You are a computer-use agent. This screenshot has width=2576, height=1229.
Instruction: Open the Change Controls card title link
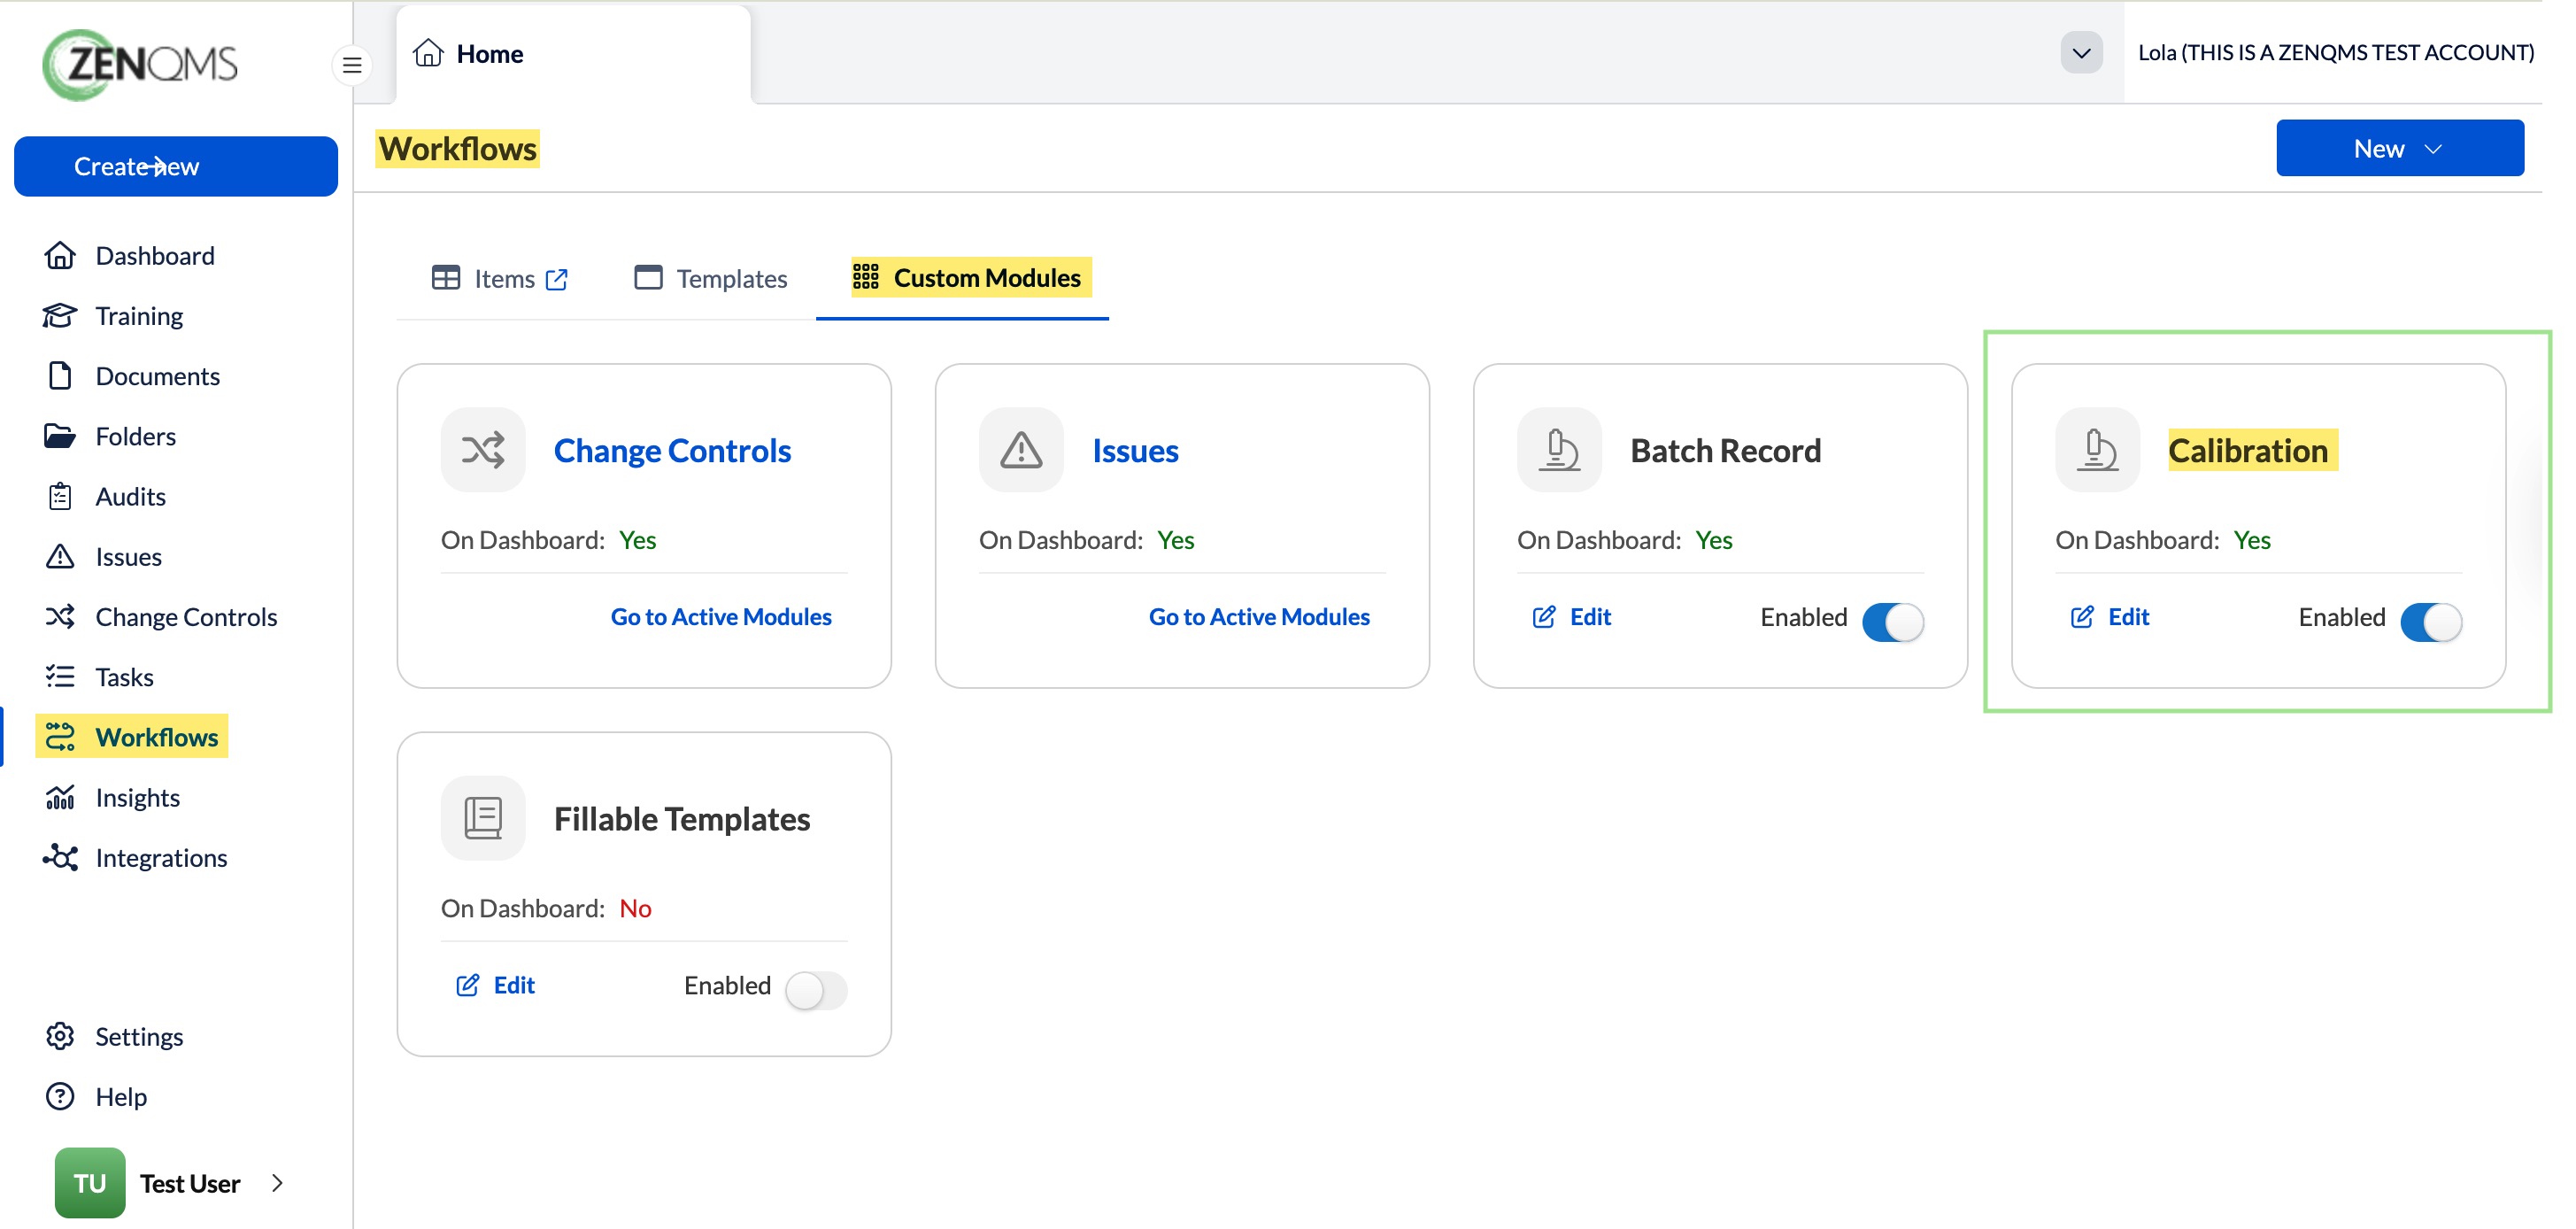click(672, 450)
